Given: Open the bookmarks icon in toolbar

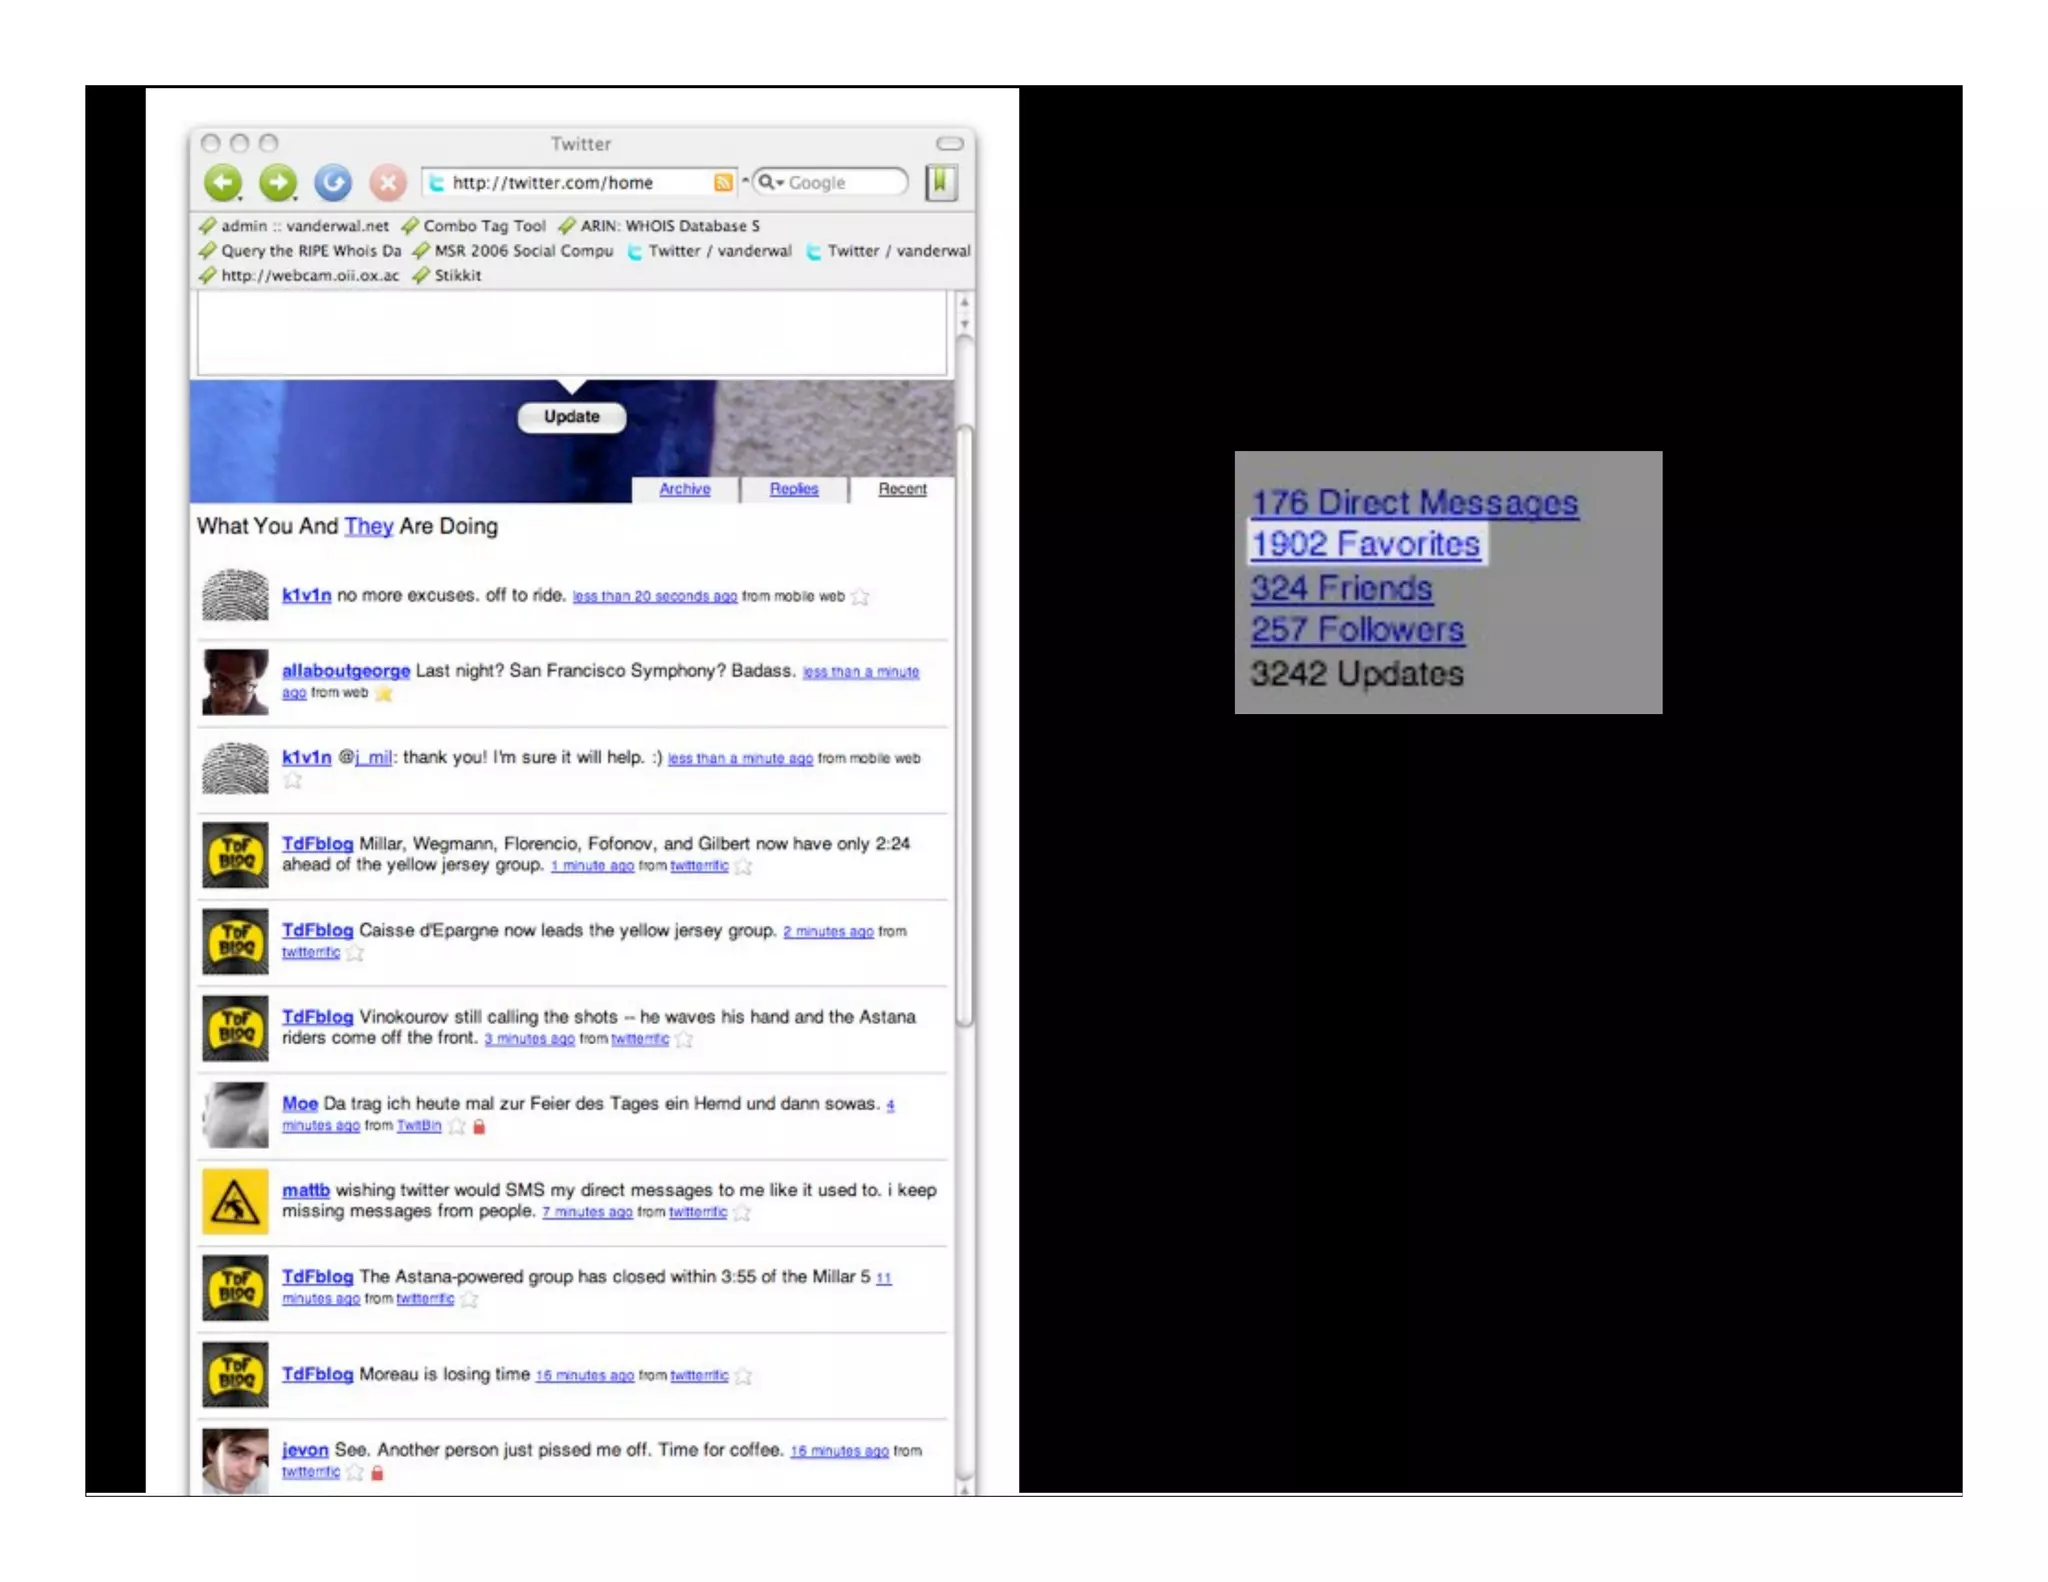Looking at the screenshot, I should [x=940, y=182].
